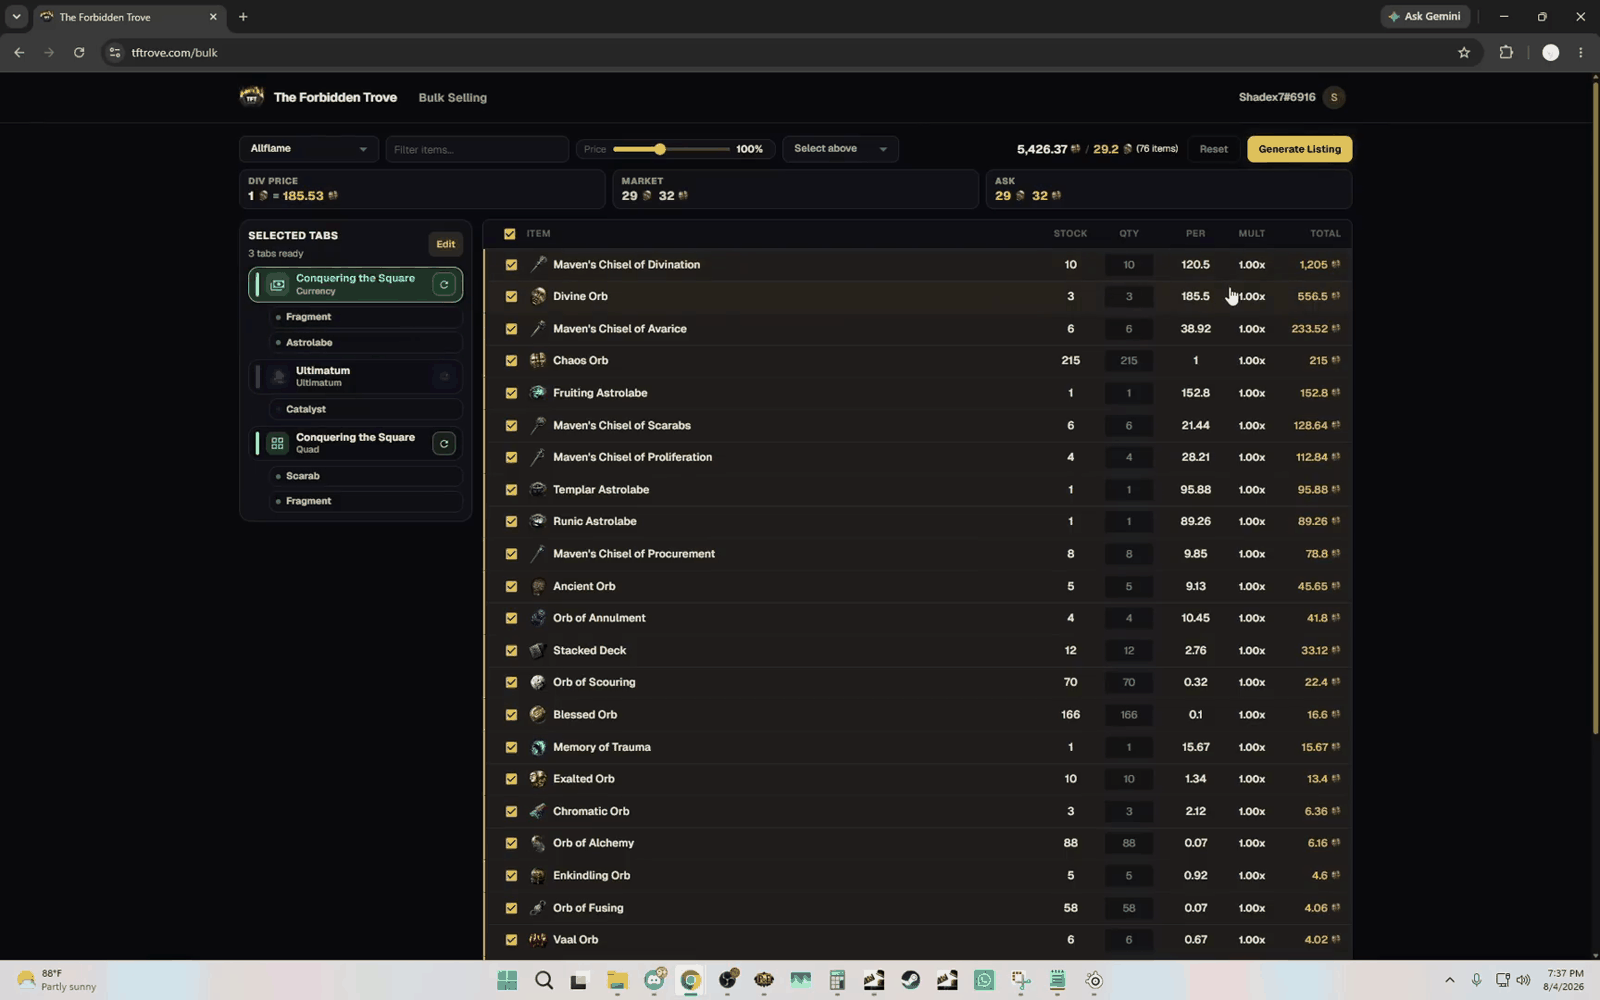Image resolution: width=1600 pixels, height=1000 pixels.
Task: Click the Maven's Chisel of Divination icon
Action: [x=538, y=264]
